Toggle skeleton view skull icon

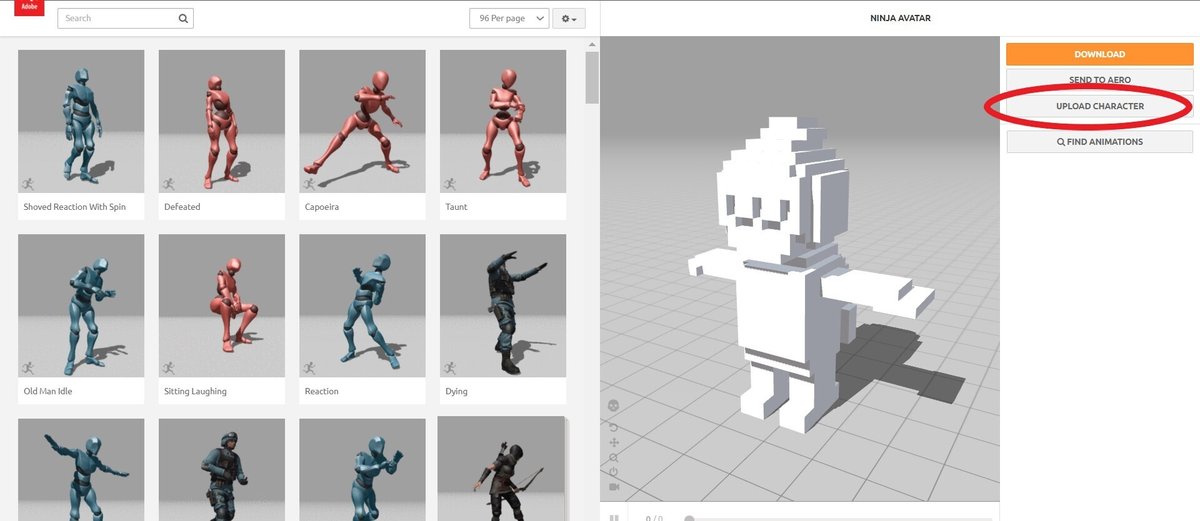click(614, 405)
